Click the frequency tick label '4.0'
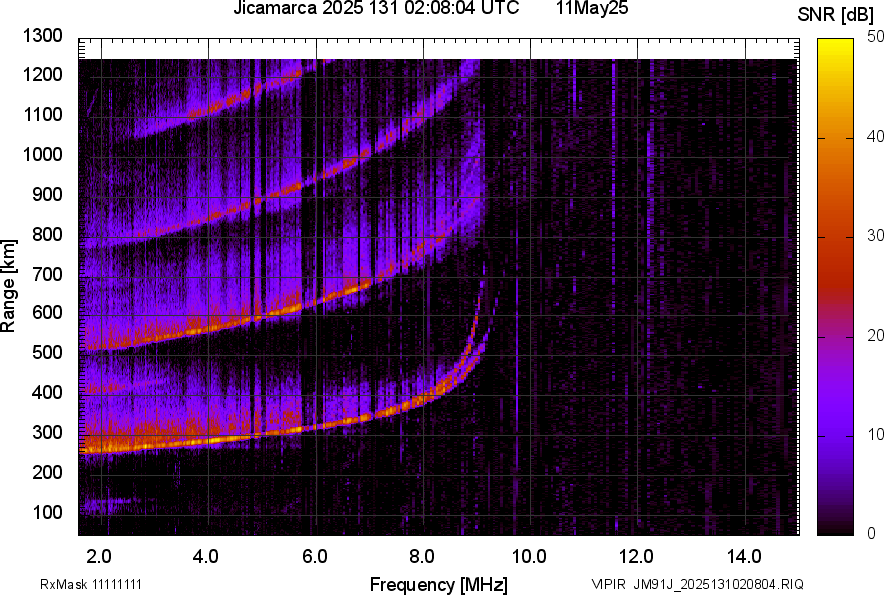Viewport: 884px width, 595px height. [206, 557]
